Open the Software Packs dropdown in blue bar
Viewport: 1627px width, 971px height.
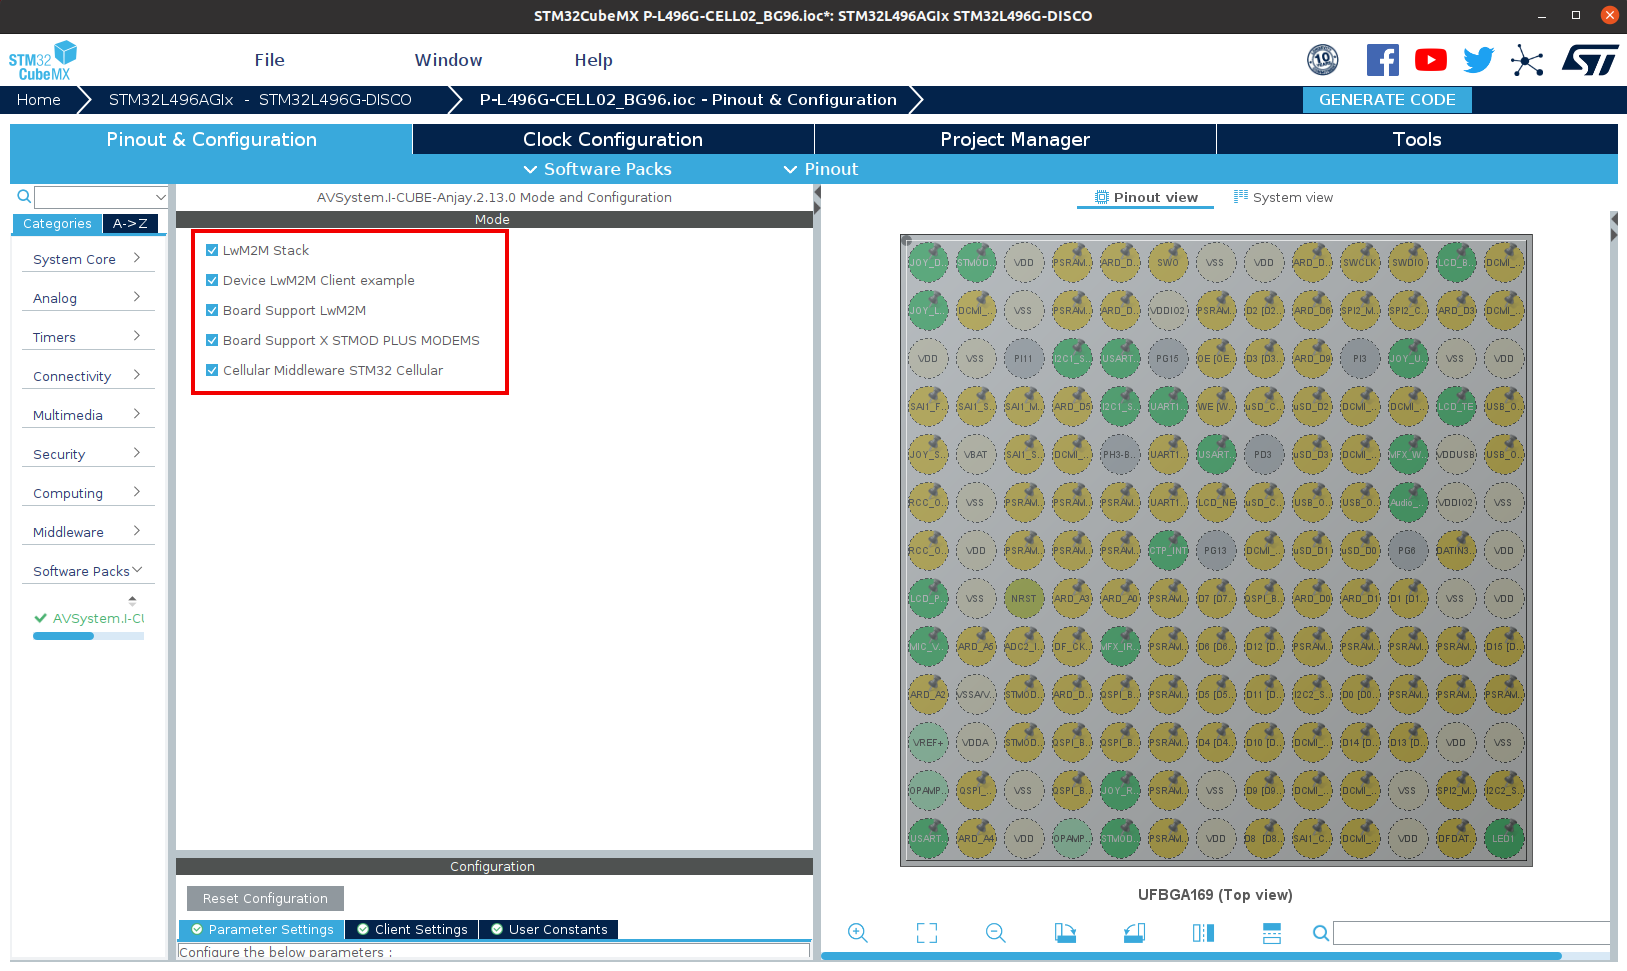[x=598, y=169]
